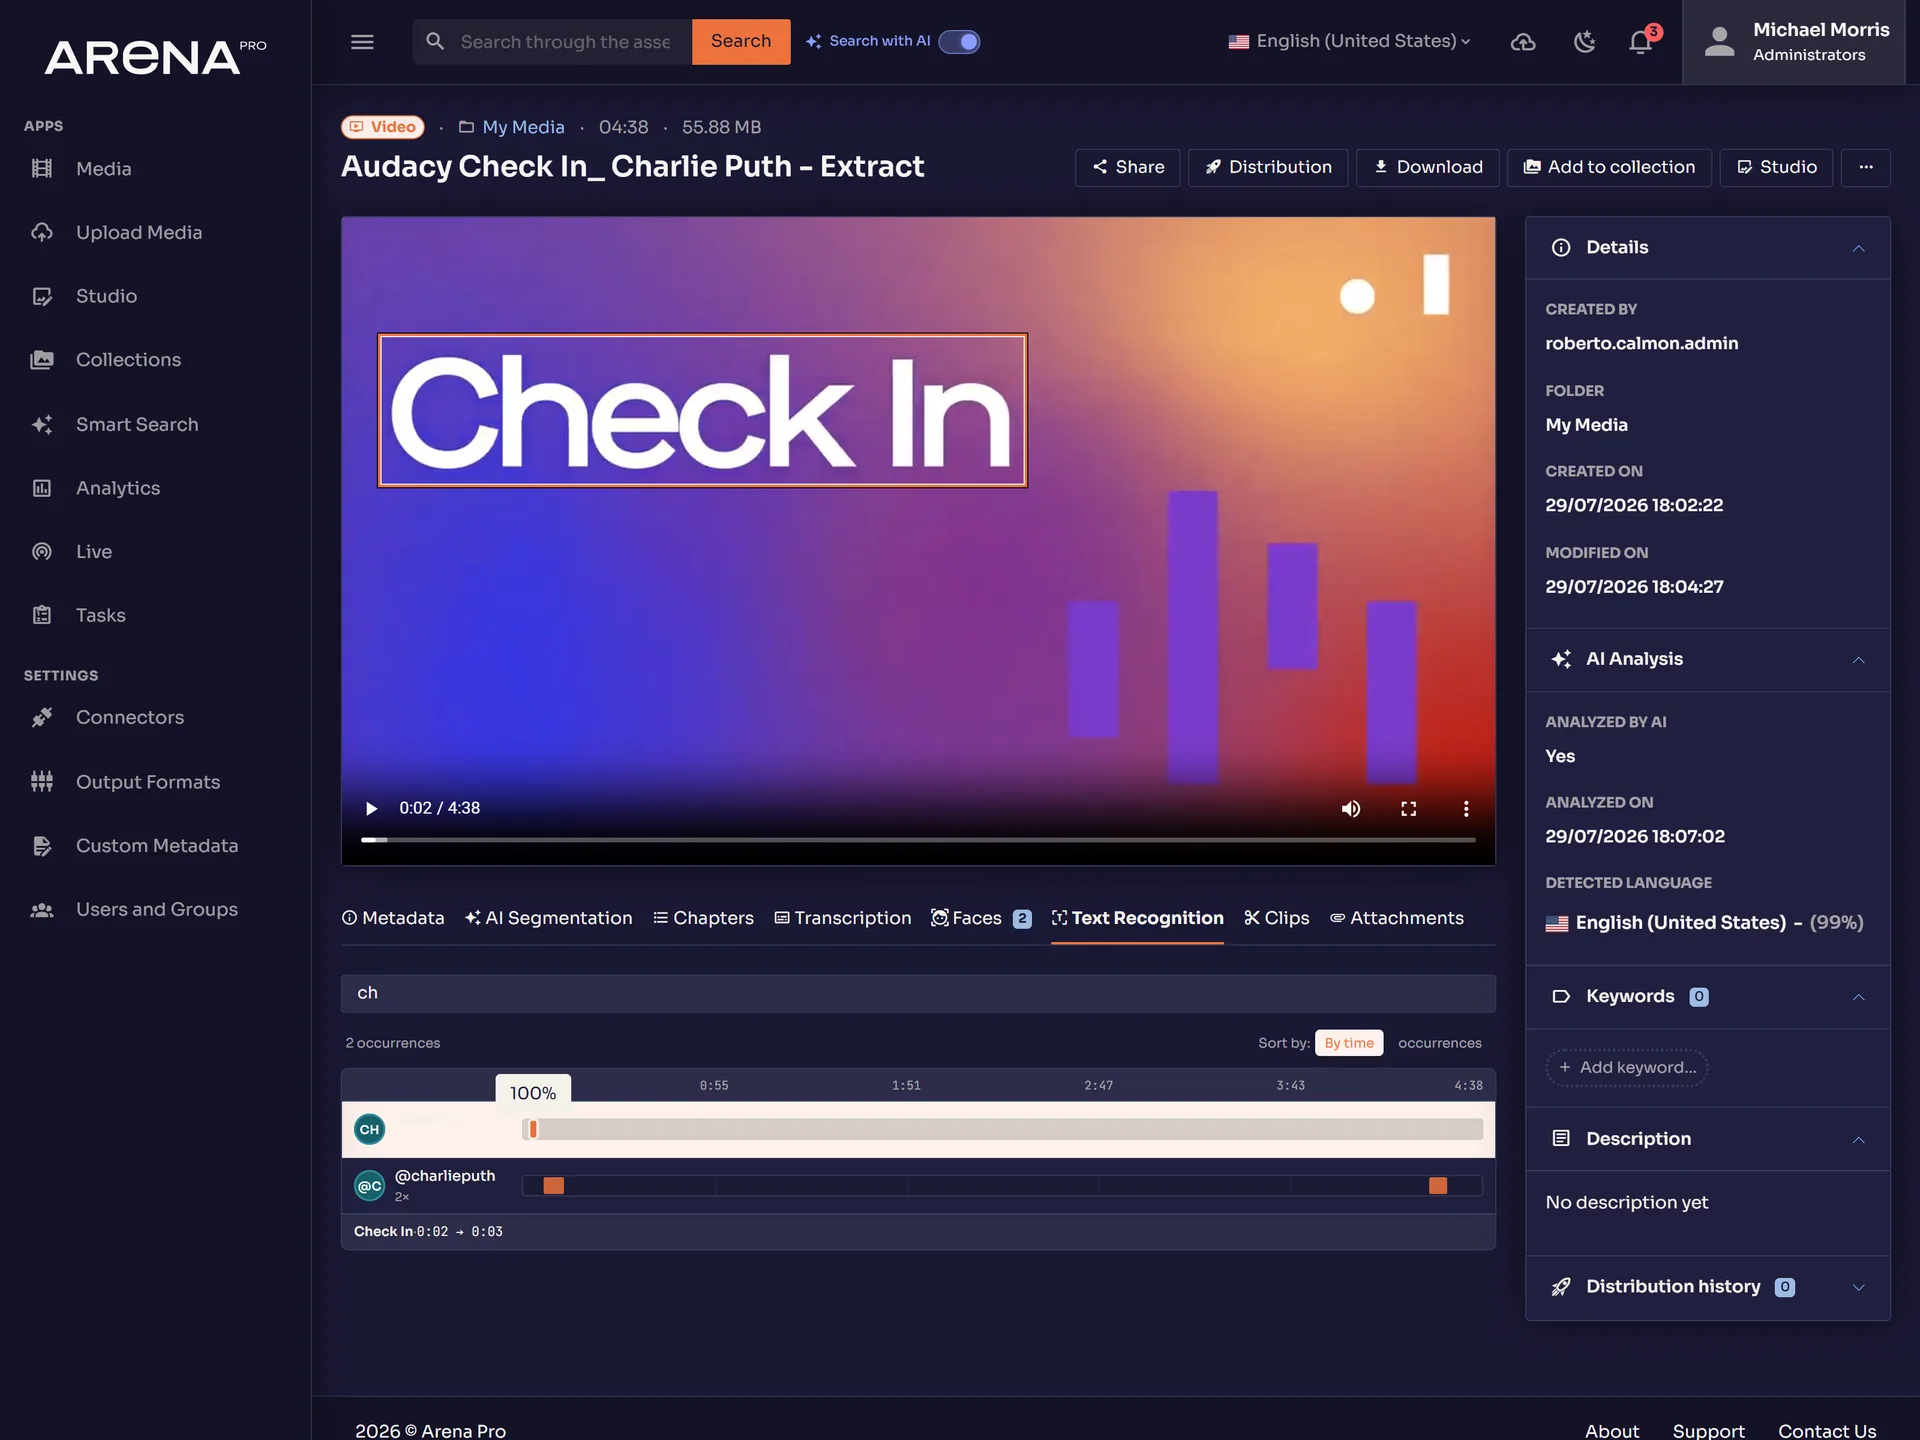This screenshot has width=1920, height=1440.
Task: Click the text recognition filter field containing 'ch'
Action: click(x=918, y=993)
